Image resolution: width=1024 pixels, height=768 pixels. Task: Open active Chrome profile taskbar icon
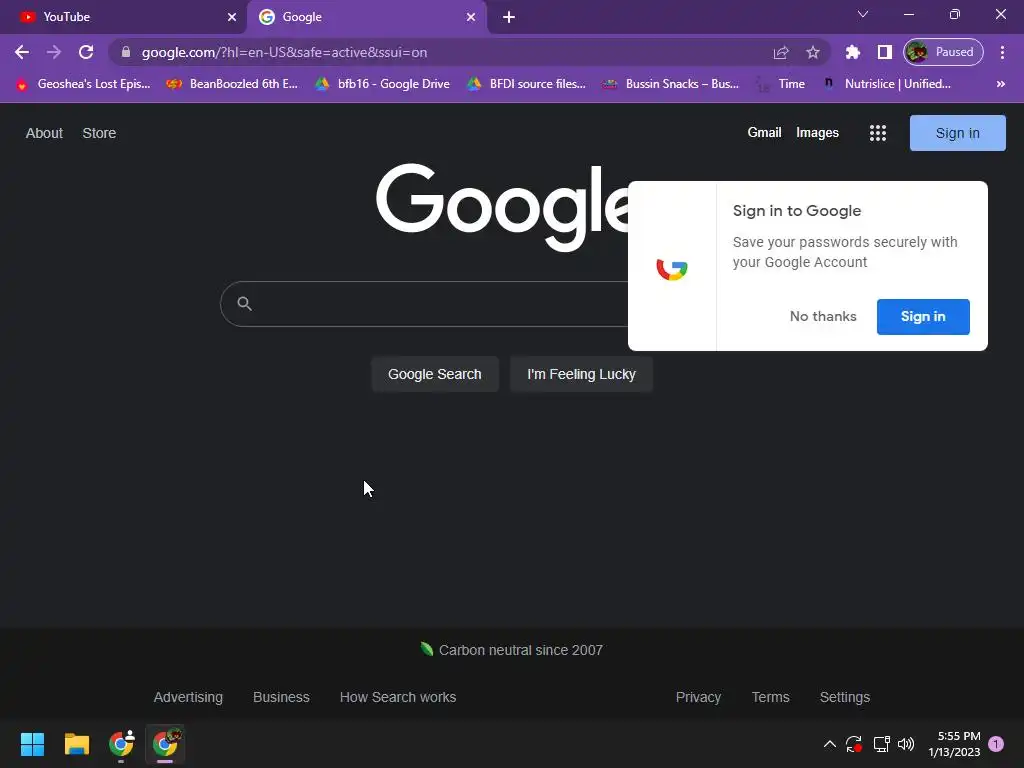[166, 744]
